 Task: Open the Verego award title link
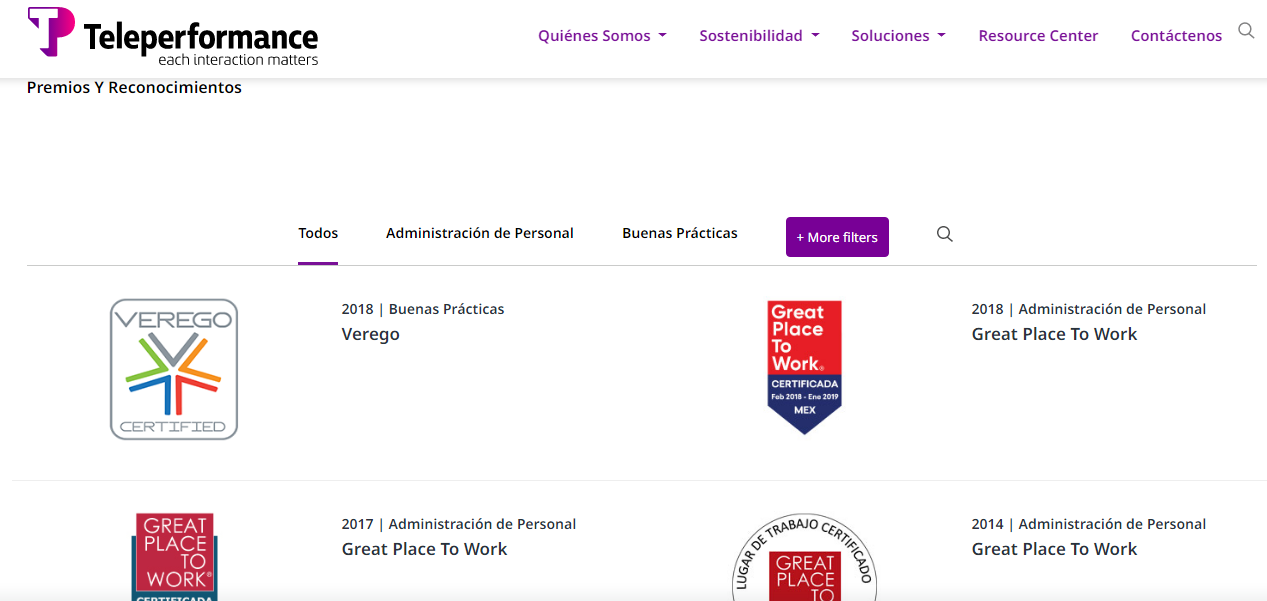[x=371, y=334]
